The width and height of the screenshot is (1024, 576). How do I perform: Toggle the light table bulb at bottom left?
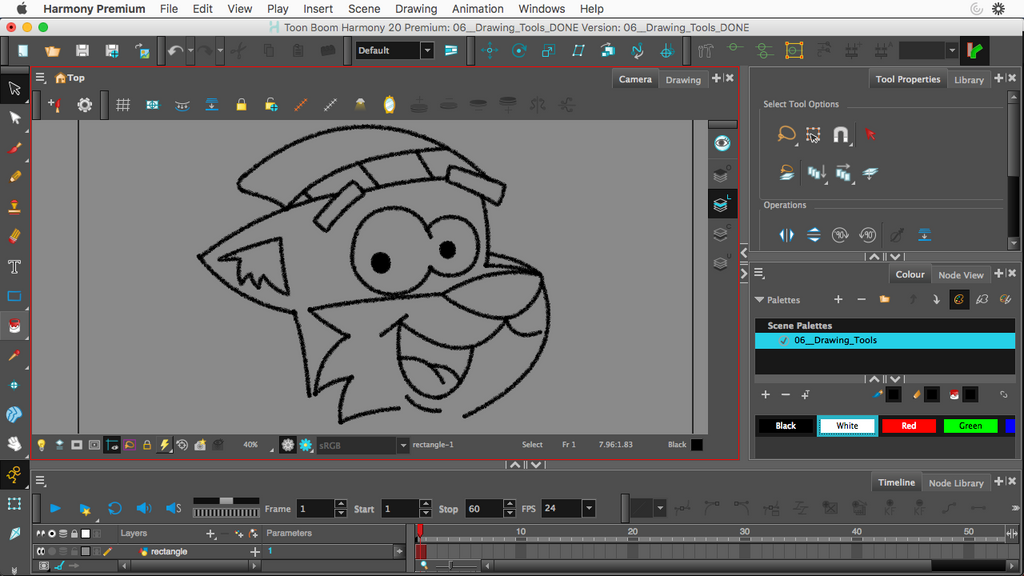pyautogui.click(x=41, y=444)
